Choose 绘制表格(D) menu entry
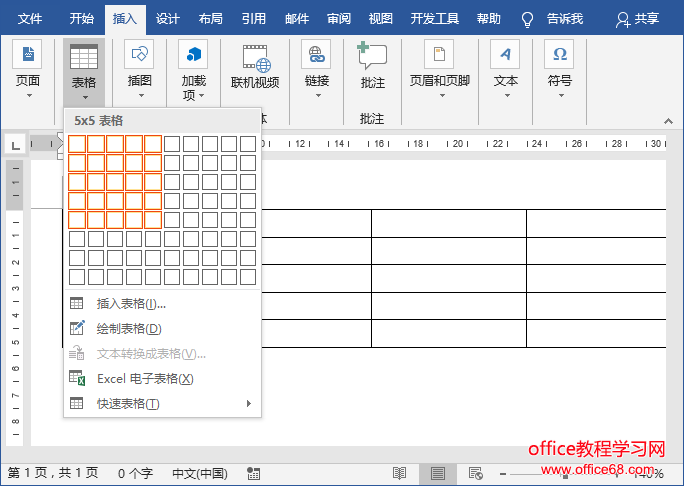 [162, 328]
